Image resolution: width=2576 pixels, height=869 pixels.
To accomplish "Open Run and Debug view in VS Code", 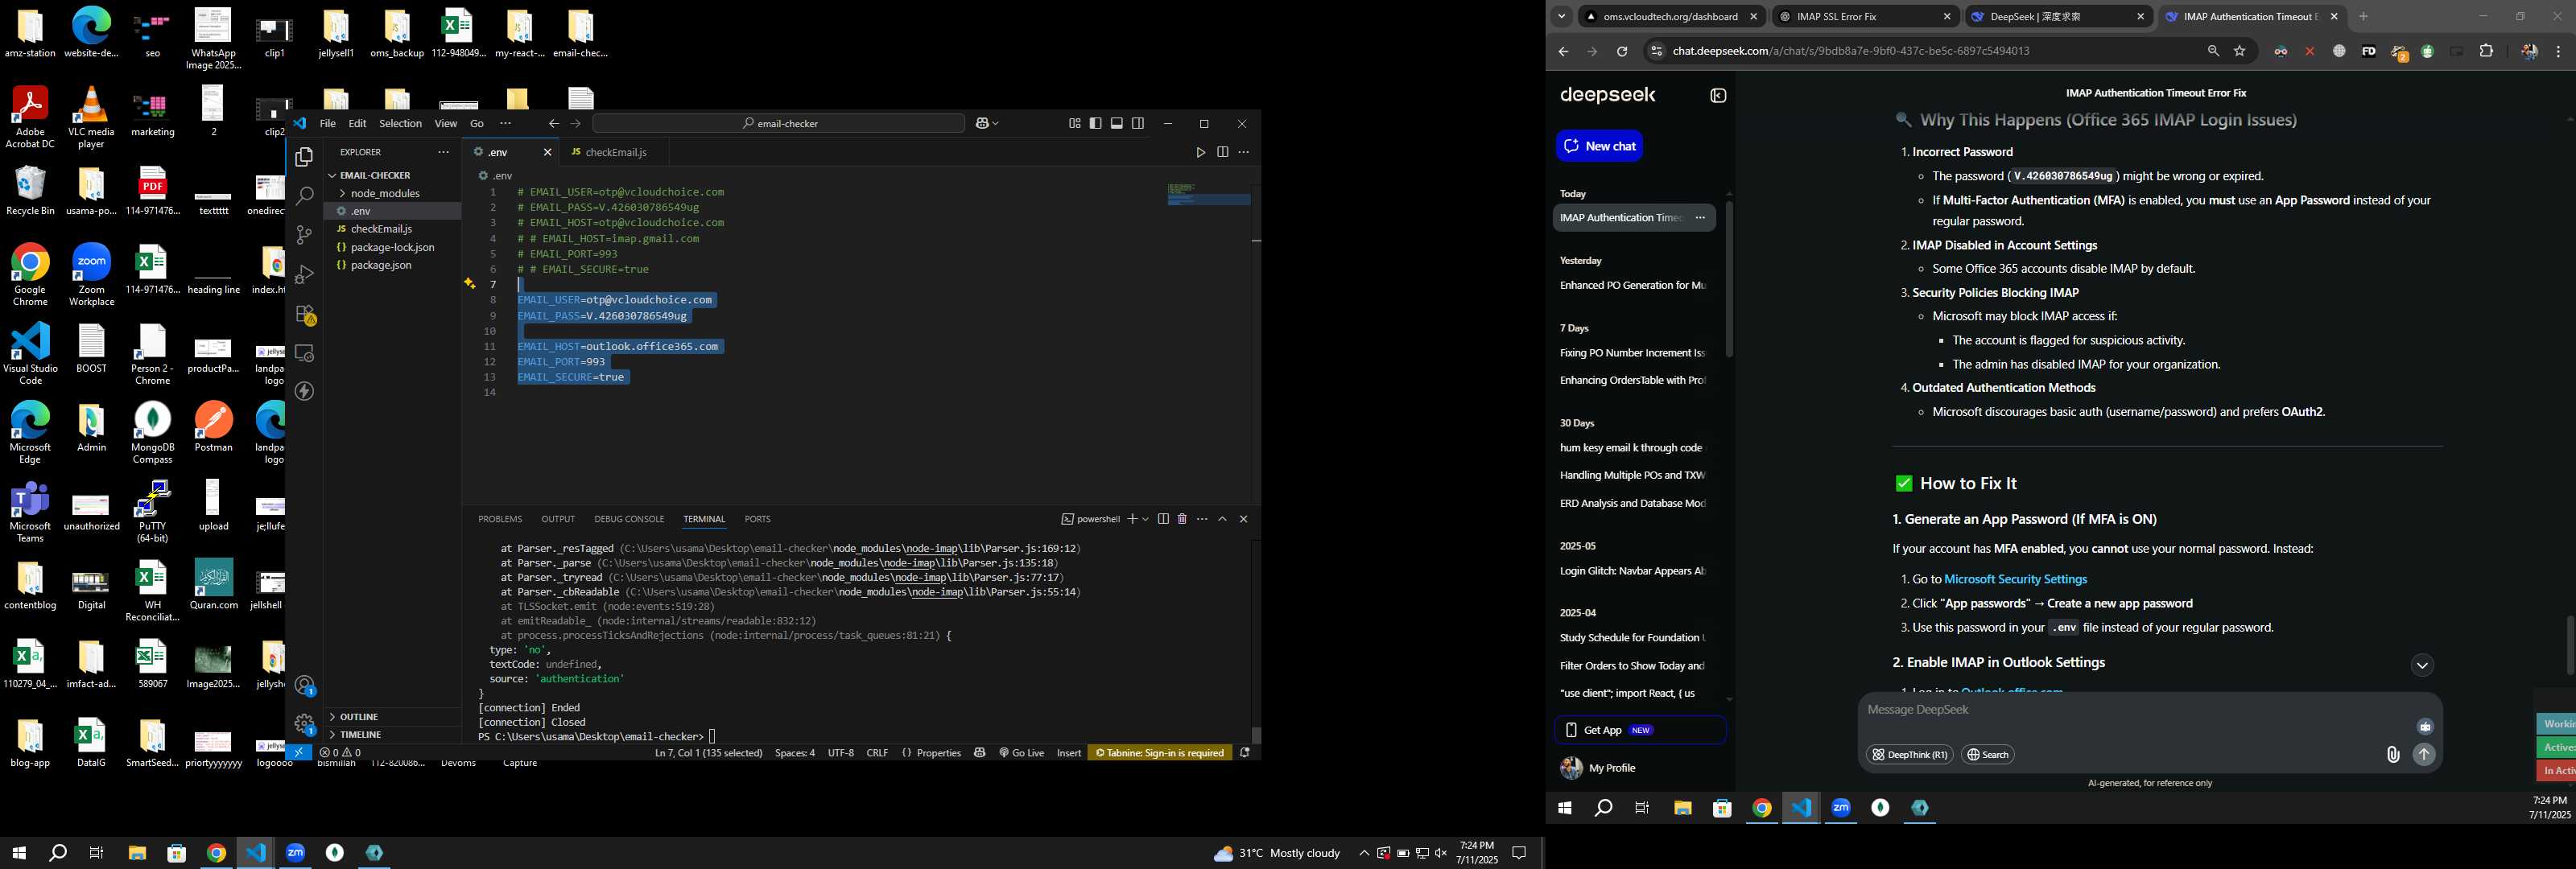I will [304, 274].
